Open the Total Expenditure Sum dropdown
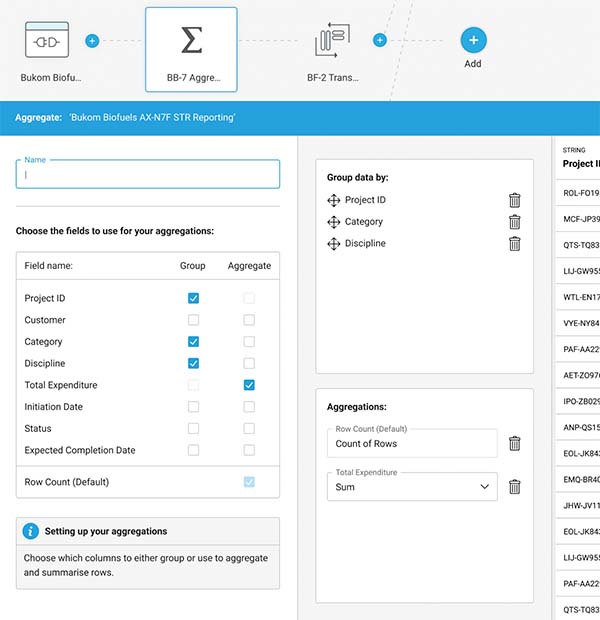Viewport: 600px width, 620px height. pos(412,487)
